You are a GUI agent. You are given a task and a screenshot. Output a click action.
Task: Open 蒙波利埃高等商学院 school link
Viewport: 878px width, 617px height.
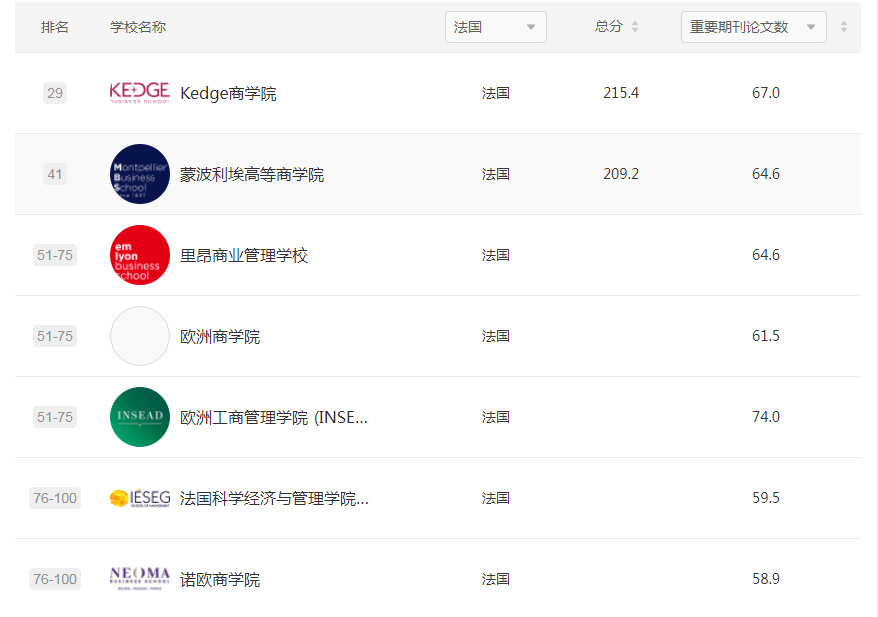click(252, 174)
